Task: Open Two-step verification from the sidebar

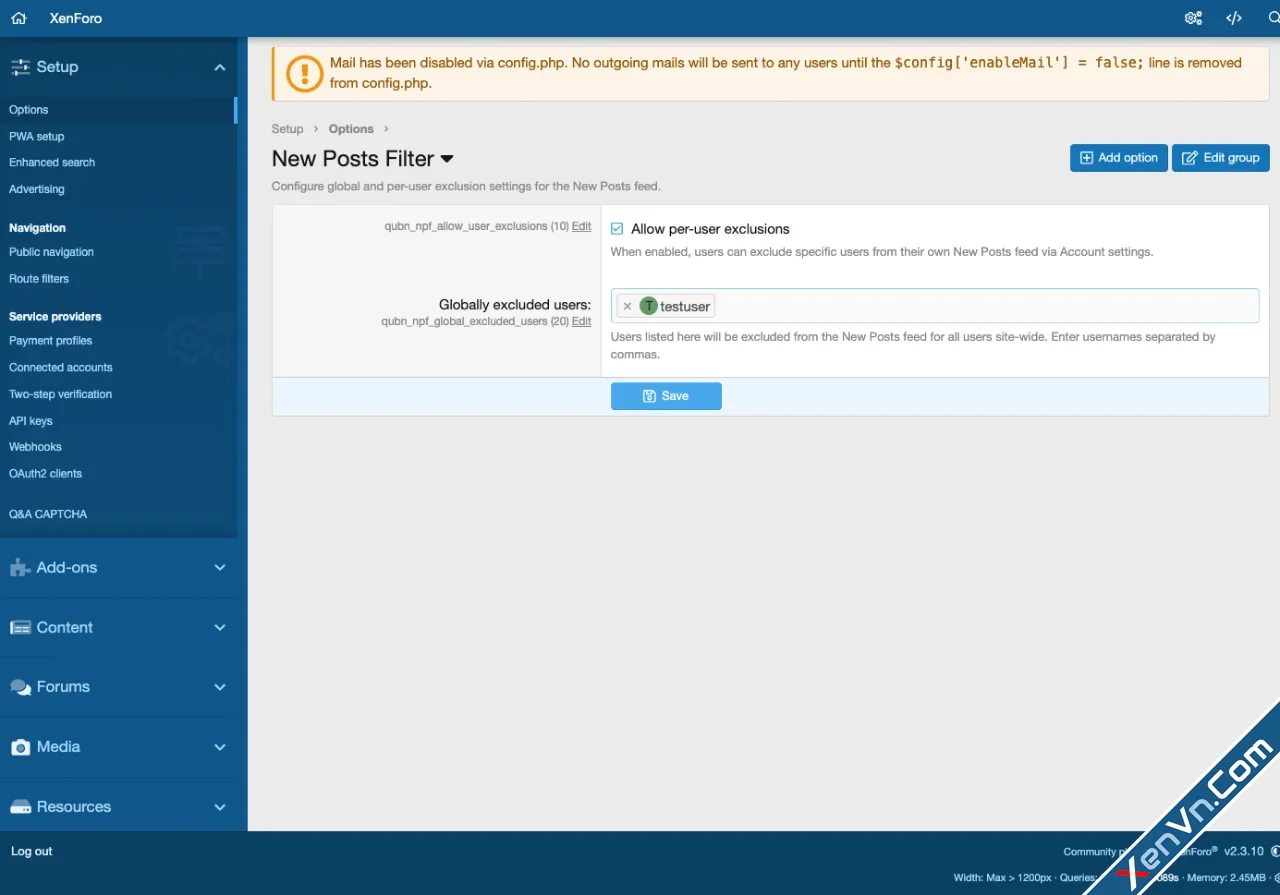Action: 60,393
